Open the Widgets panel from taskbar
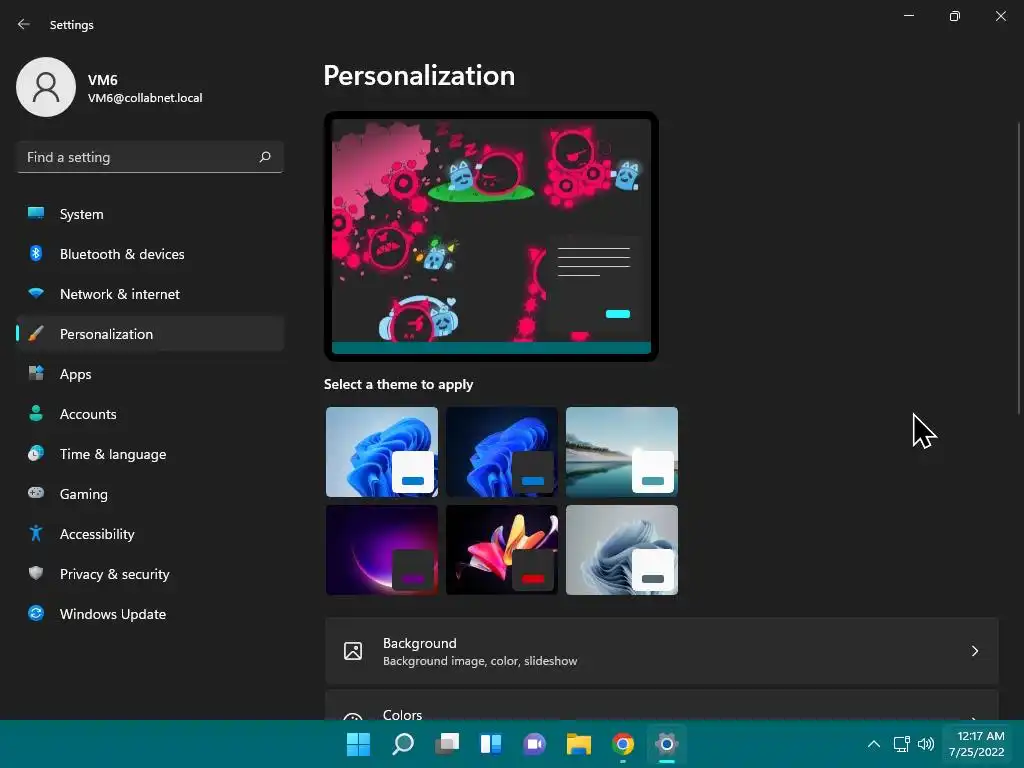This screenshot has height=768, width=1024. [x=490, y=744]
